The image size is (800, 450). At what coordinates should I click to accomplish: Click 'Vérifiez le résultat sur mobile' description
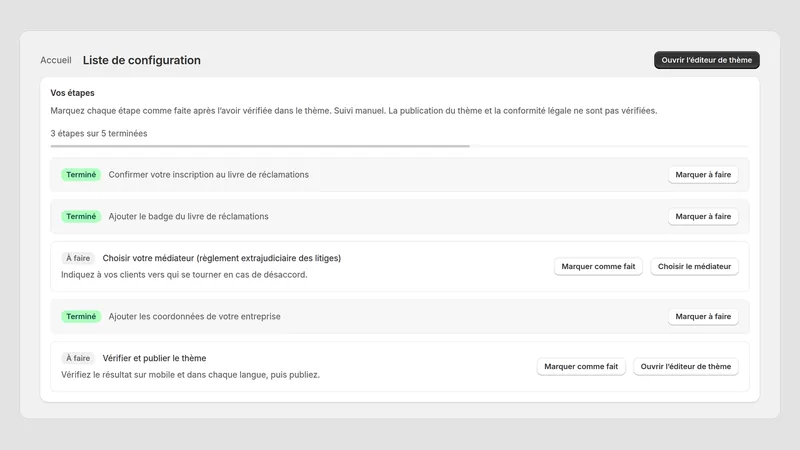pyautogui.click(x=190, y=374)
